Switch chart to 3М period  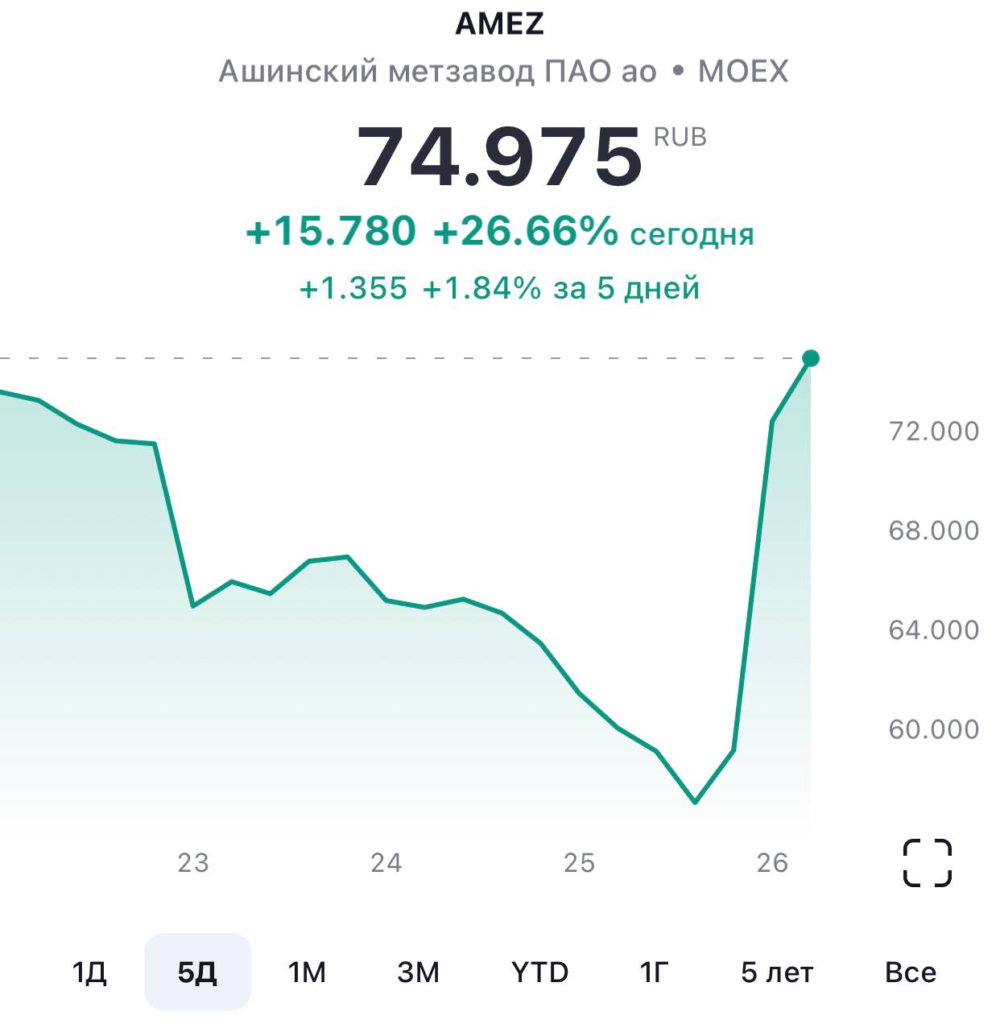418,972
